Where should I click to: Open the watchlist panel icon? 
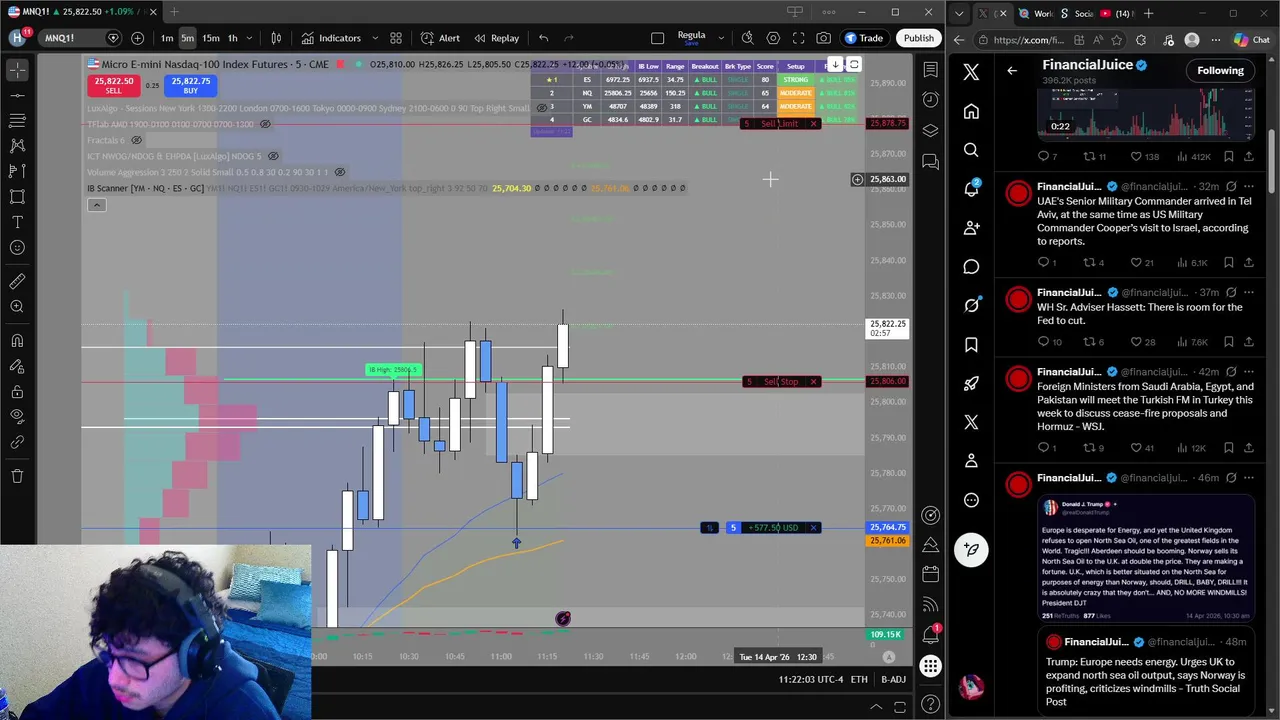click(930, 69)
